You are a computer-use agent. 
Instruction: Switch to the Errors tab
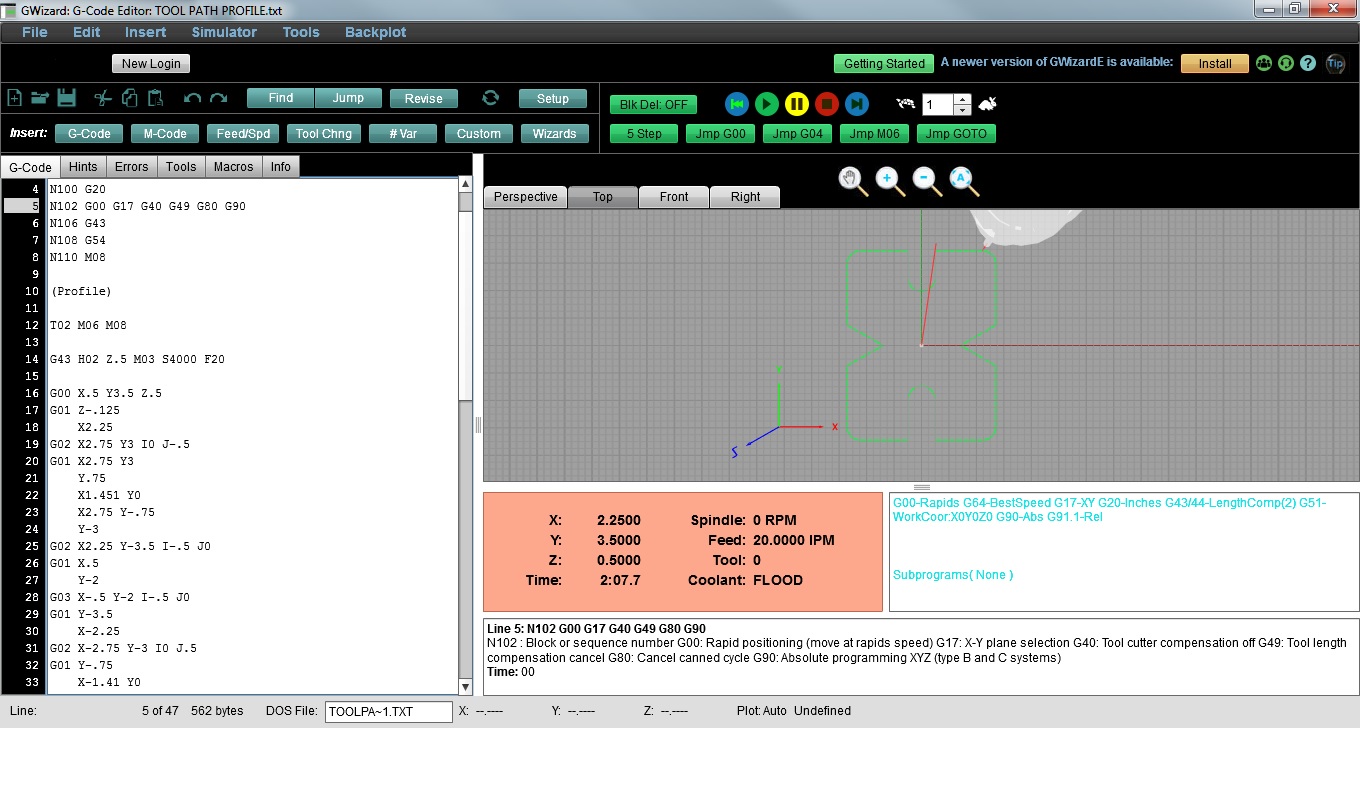click(x=131, y=166)
